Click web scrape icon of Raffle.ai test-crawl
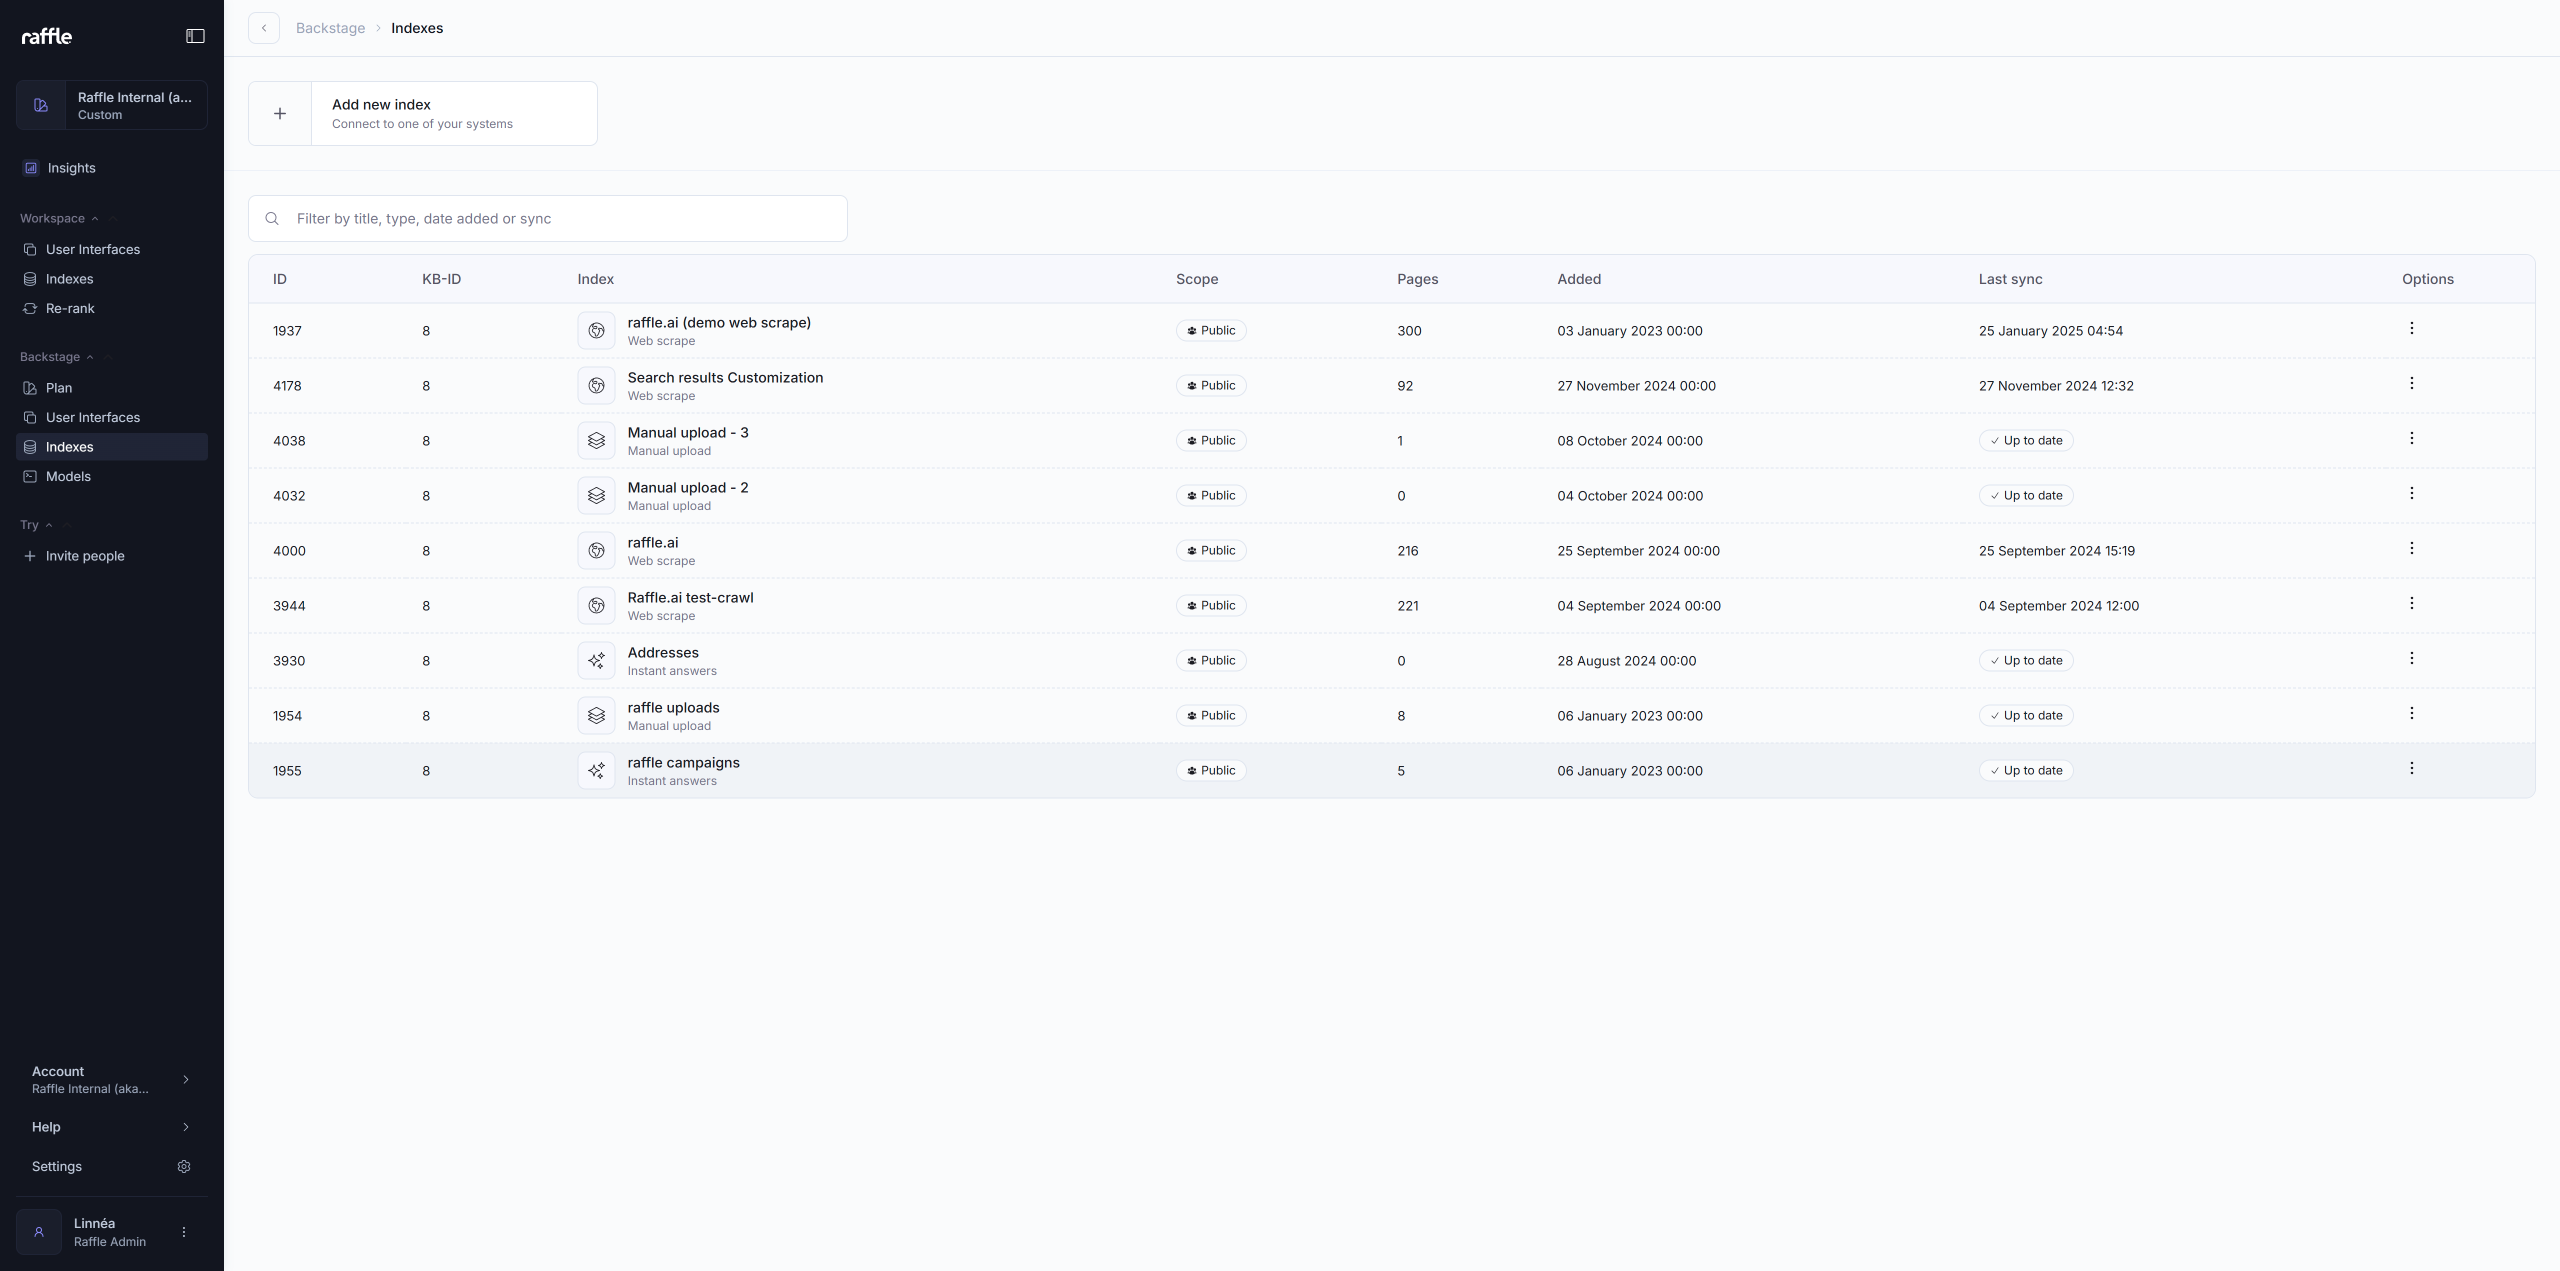Screen dimensions: 2560x1271 tap(596, 606)
